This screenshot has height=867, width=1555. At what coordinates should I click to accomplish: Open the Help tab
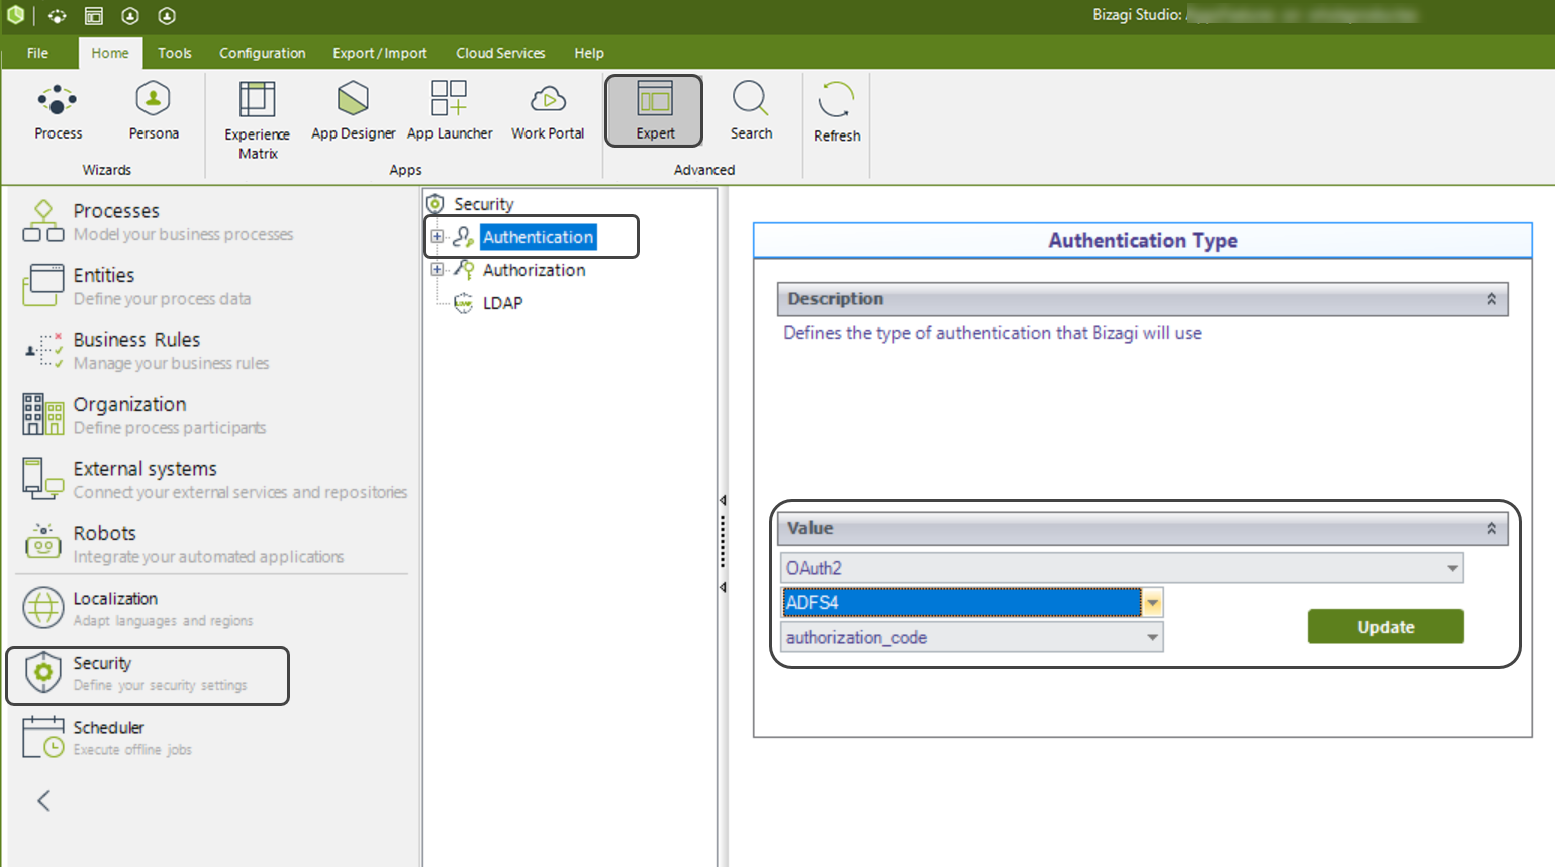pyautogui.click(x=589, y=53)
